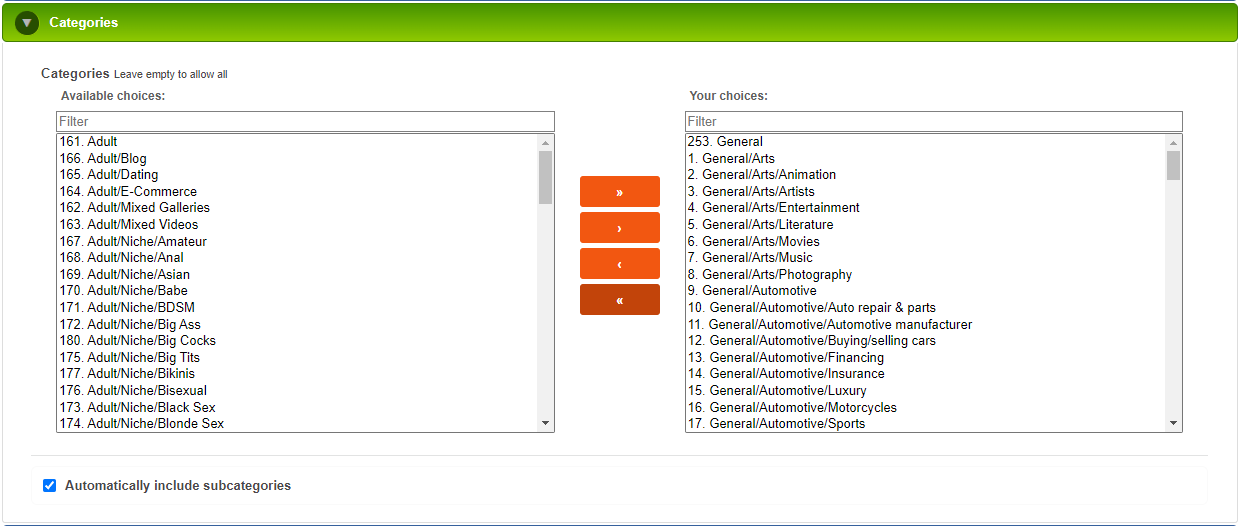Select 177. Adult/Niche/Bikinis entry
This screenshot has height=526, width=1242.
tap(297, 374)
